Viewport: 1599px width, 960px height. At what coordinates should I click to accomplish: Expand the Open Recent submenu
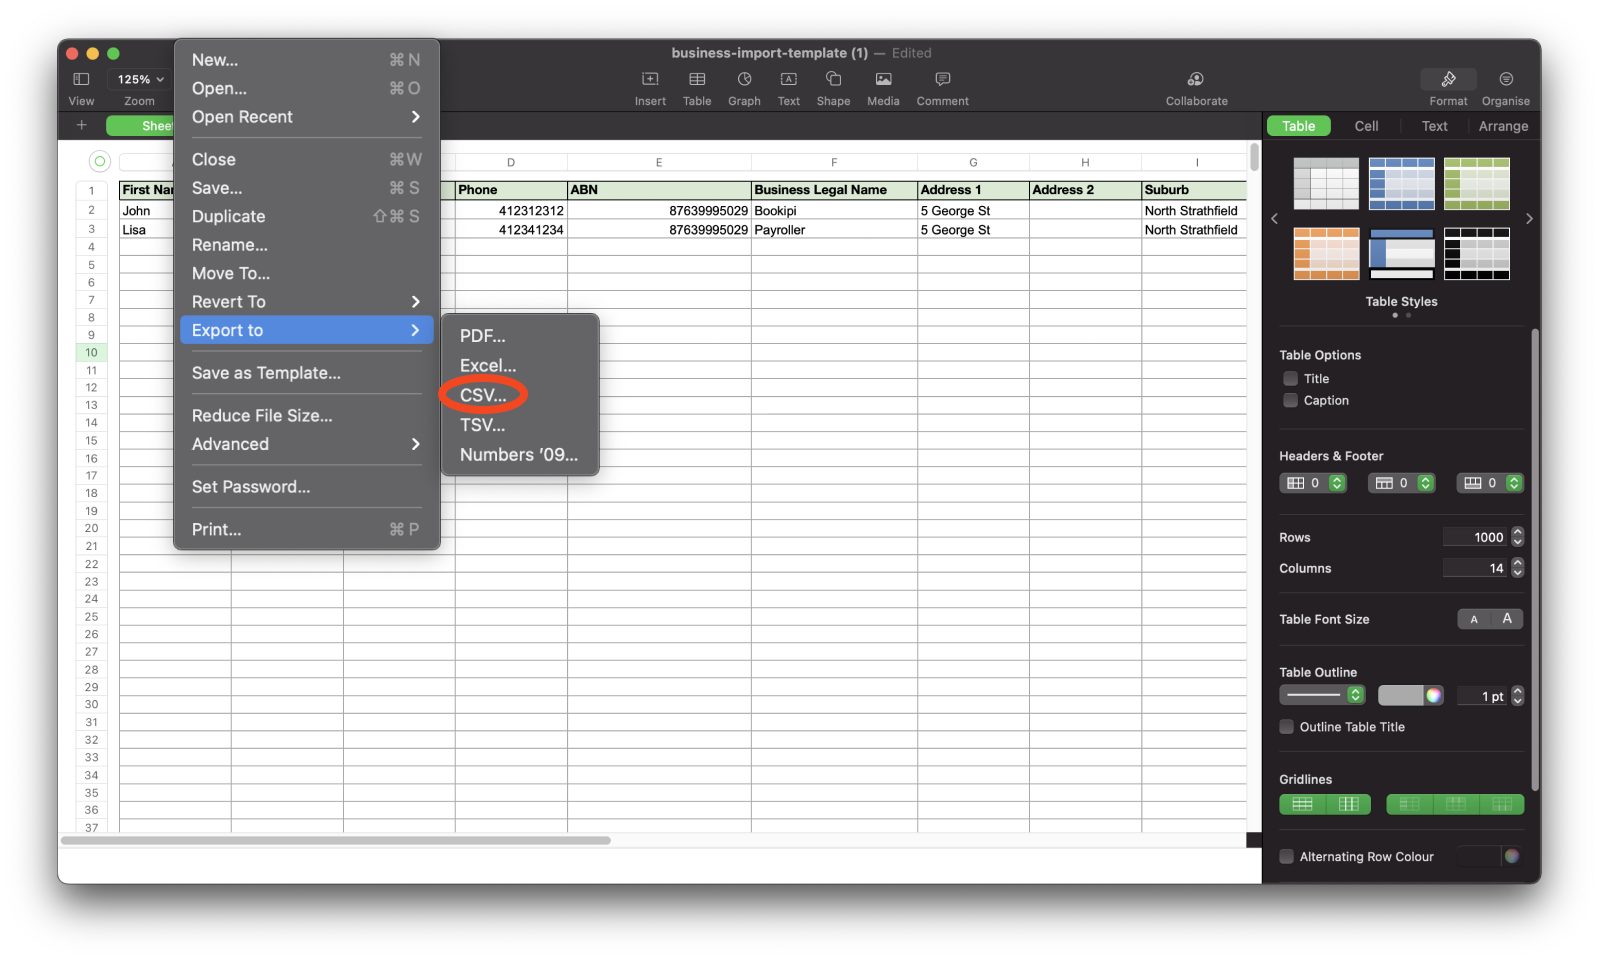[306, 117]
